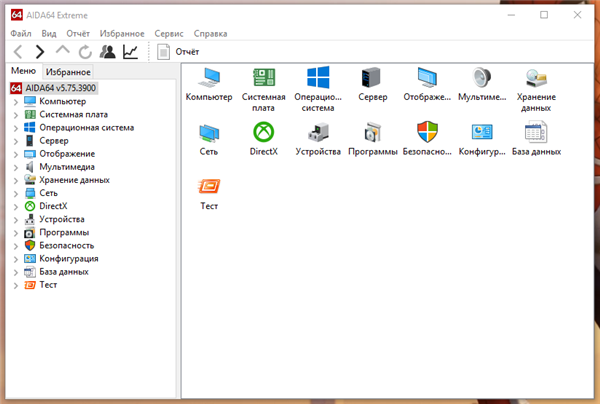Open the Тест benchmark icon in right pane
Screen dimensions: 600x404
209,186
